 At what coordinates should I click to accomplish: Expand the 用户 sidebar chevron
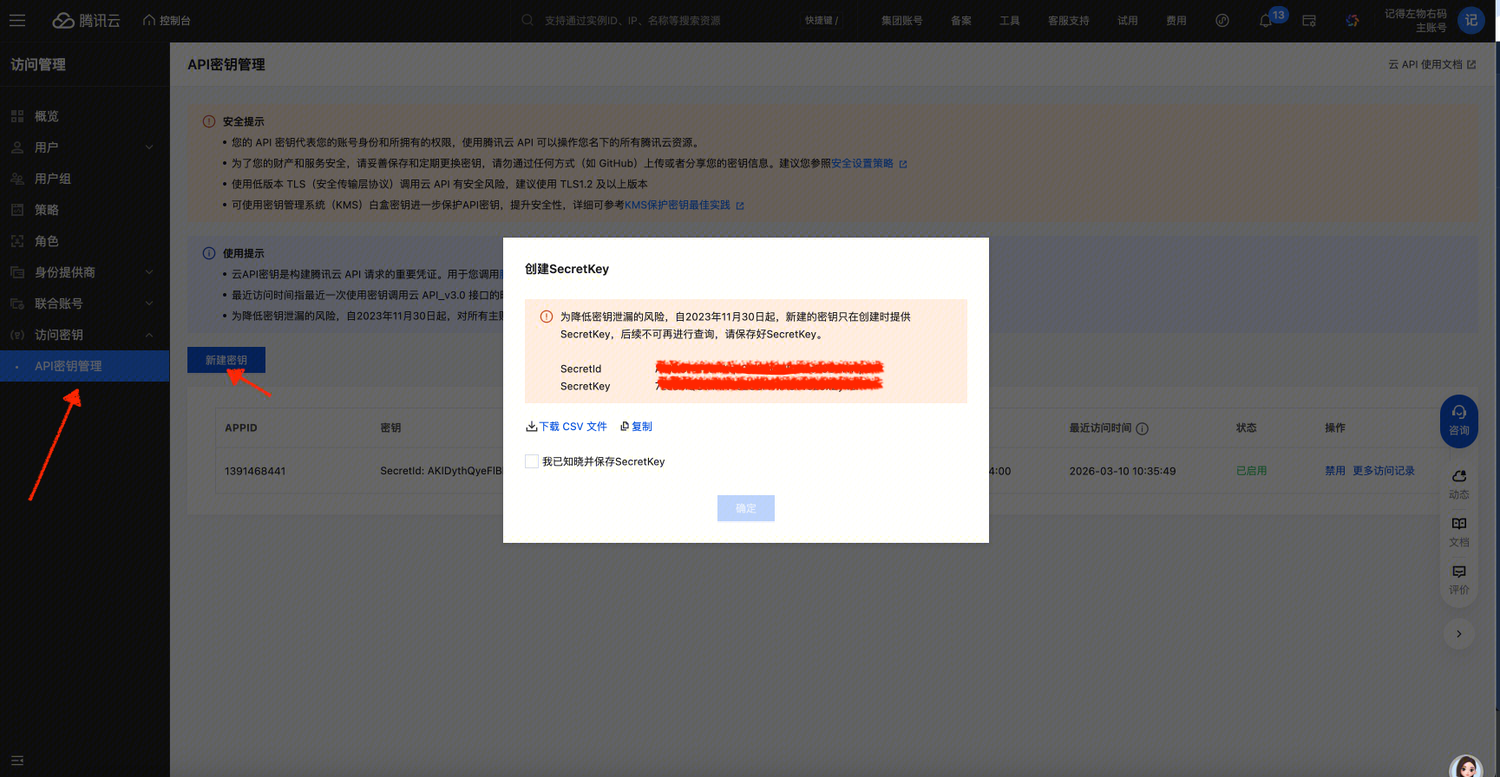click(149, 148)
